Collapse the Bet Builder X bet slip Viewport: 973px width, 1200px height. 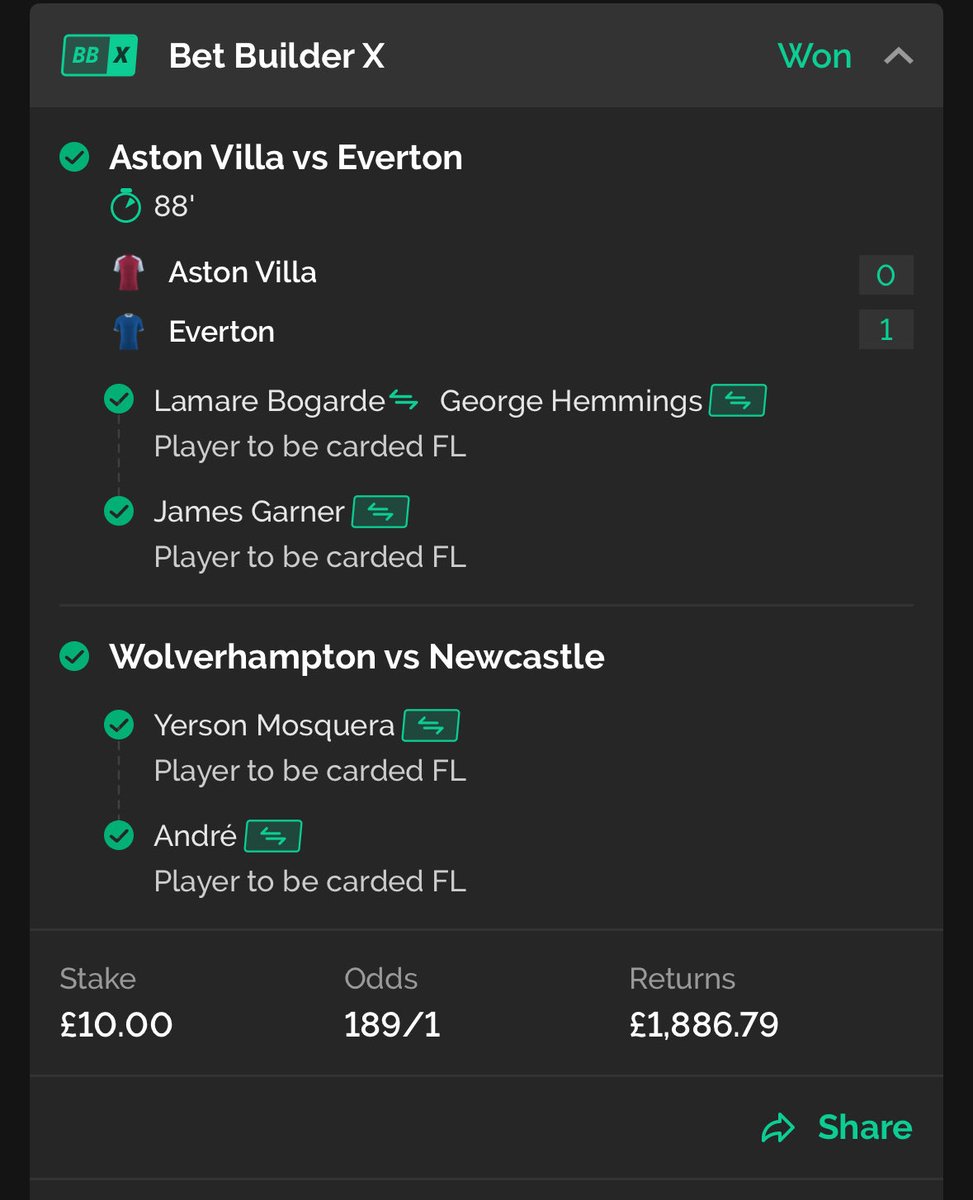(x=898, y=56)
